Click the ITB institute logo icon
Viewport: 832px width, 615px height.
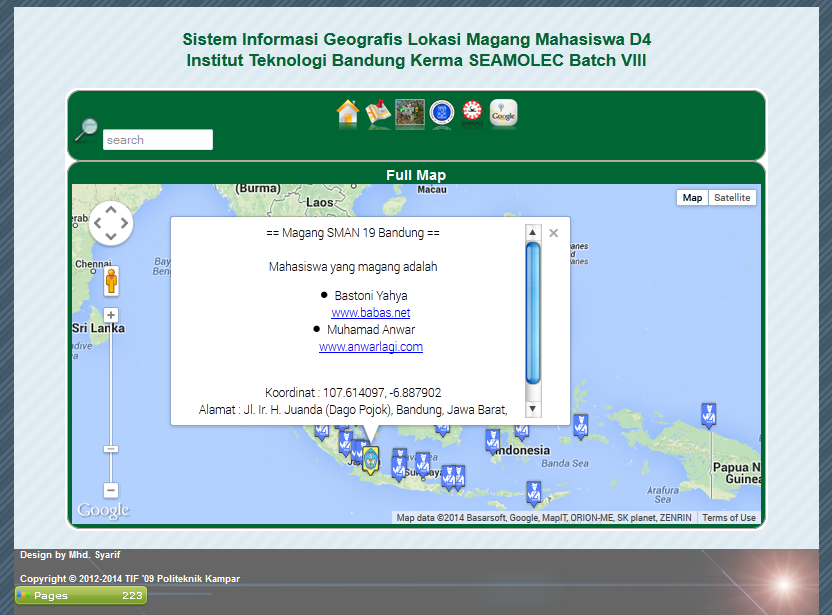[x=441, y=113]
